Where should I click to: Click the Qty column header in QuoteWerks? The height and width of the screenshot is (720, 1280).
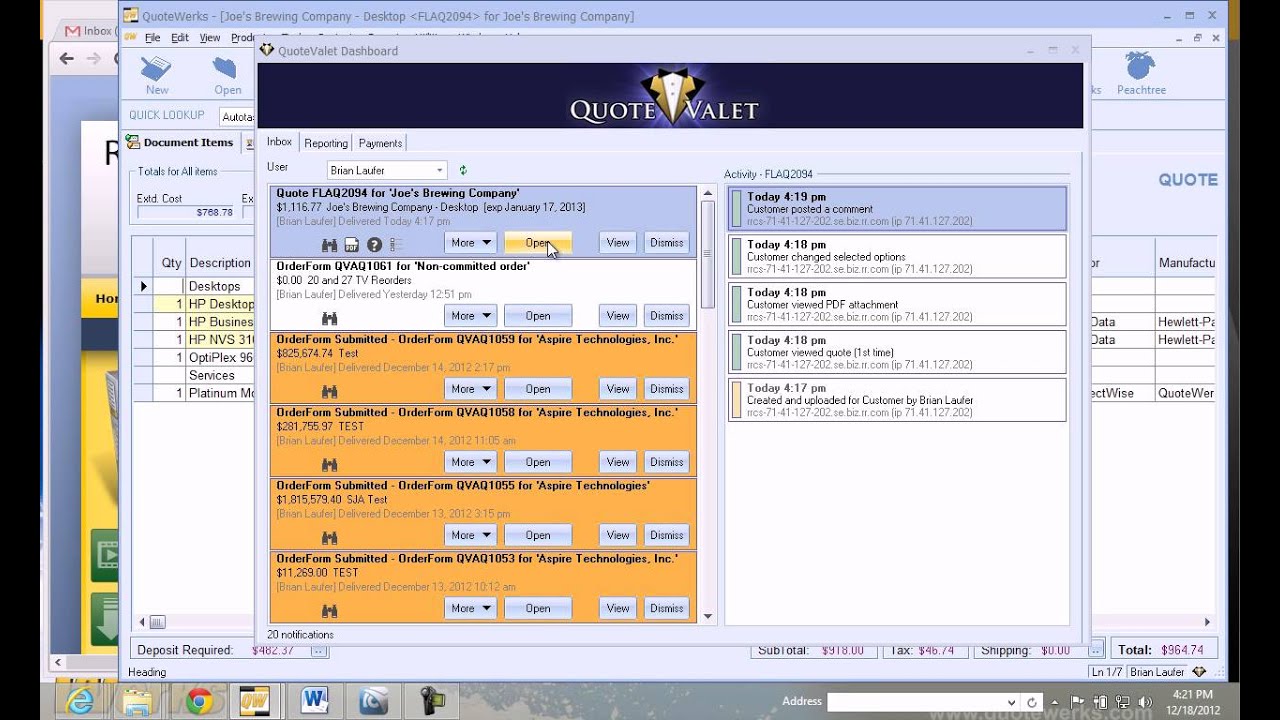[x=171, y=263]
